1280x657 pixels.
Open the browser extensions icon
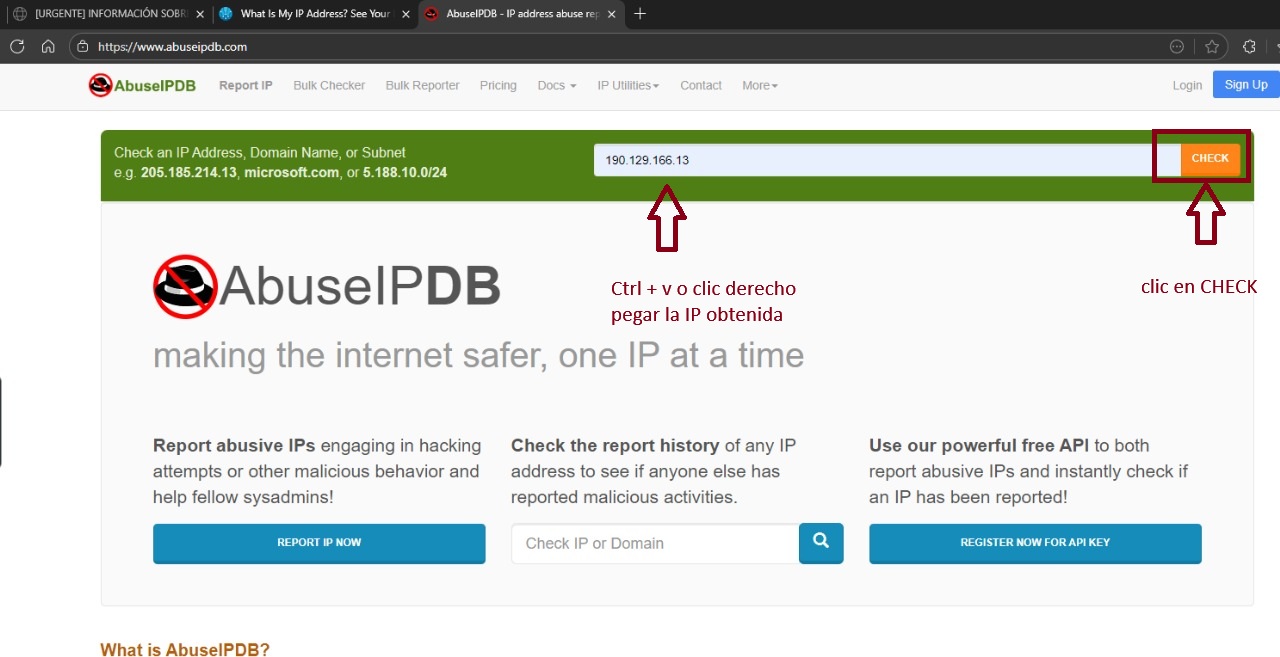point(1249,46)
